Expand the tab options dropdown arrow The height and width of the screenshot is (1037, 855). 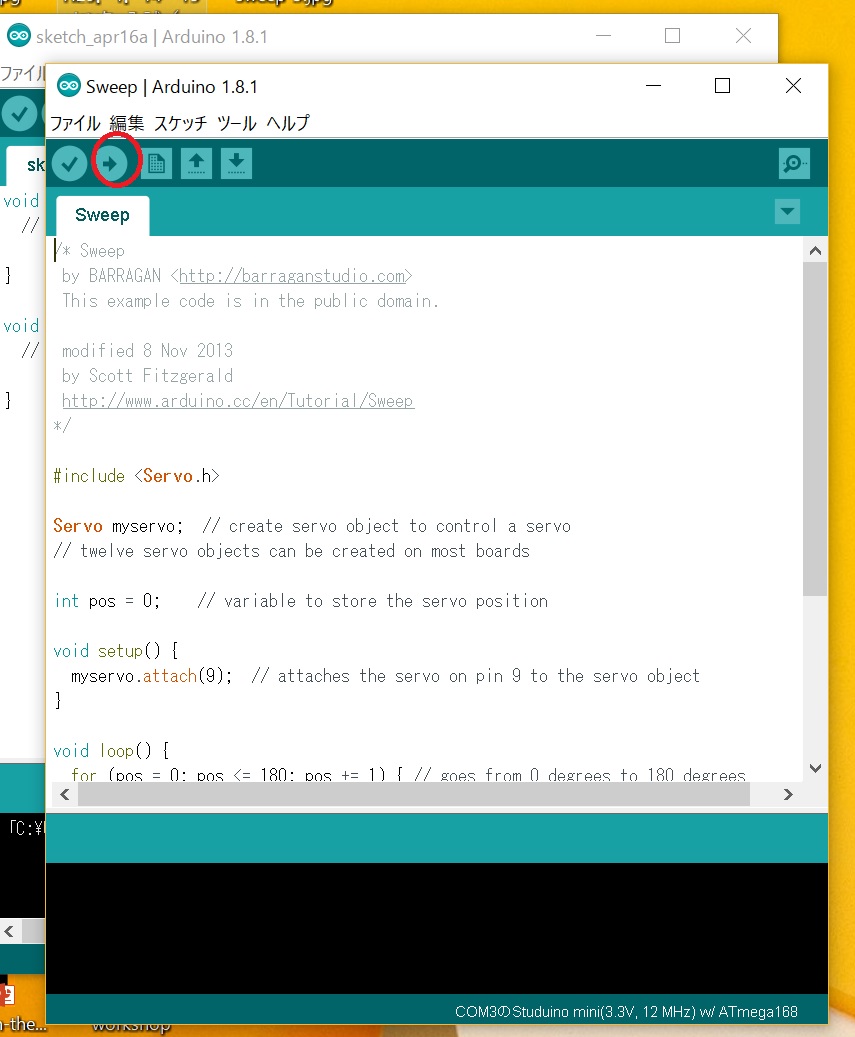788,212
